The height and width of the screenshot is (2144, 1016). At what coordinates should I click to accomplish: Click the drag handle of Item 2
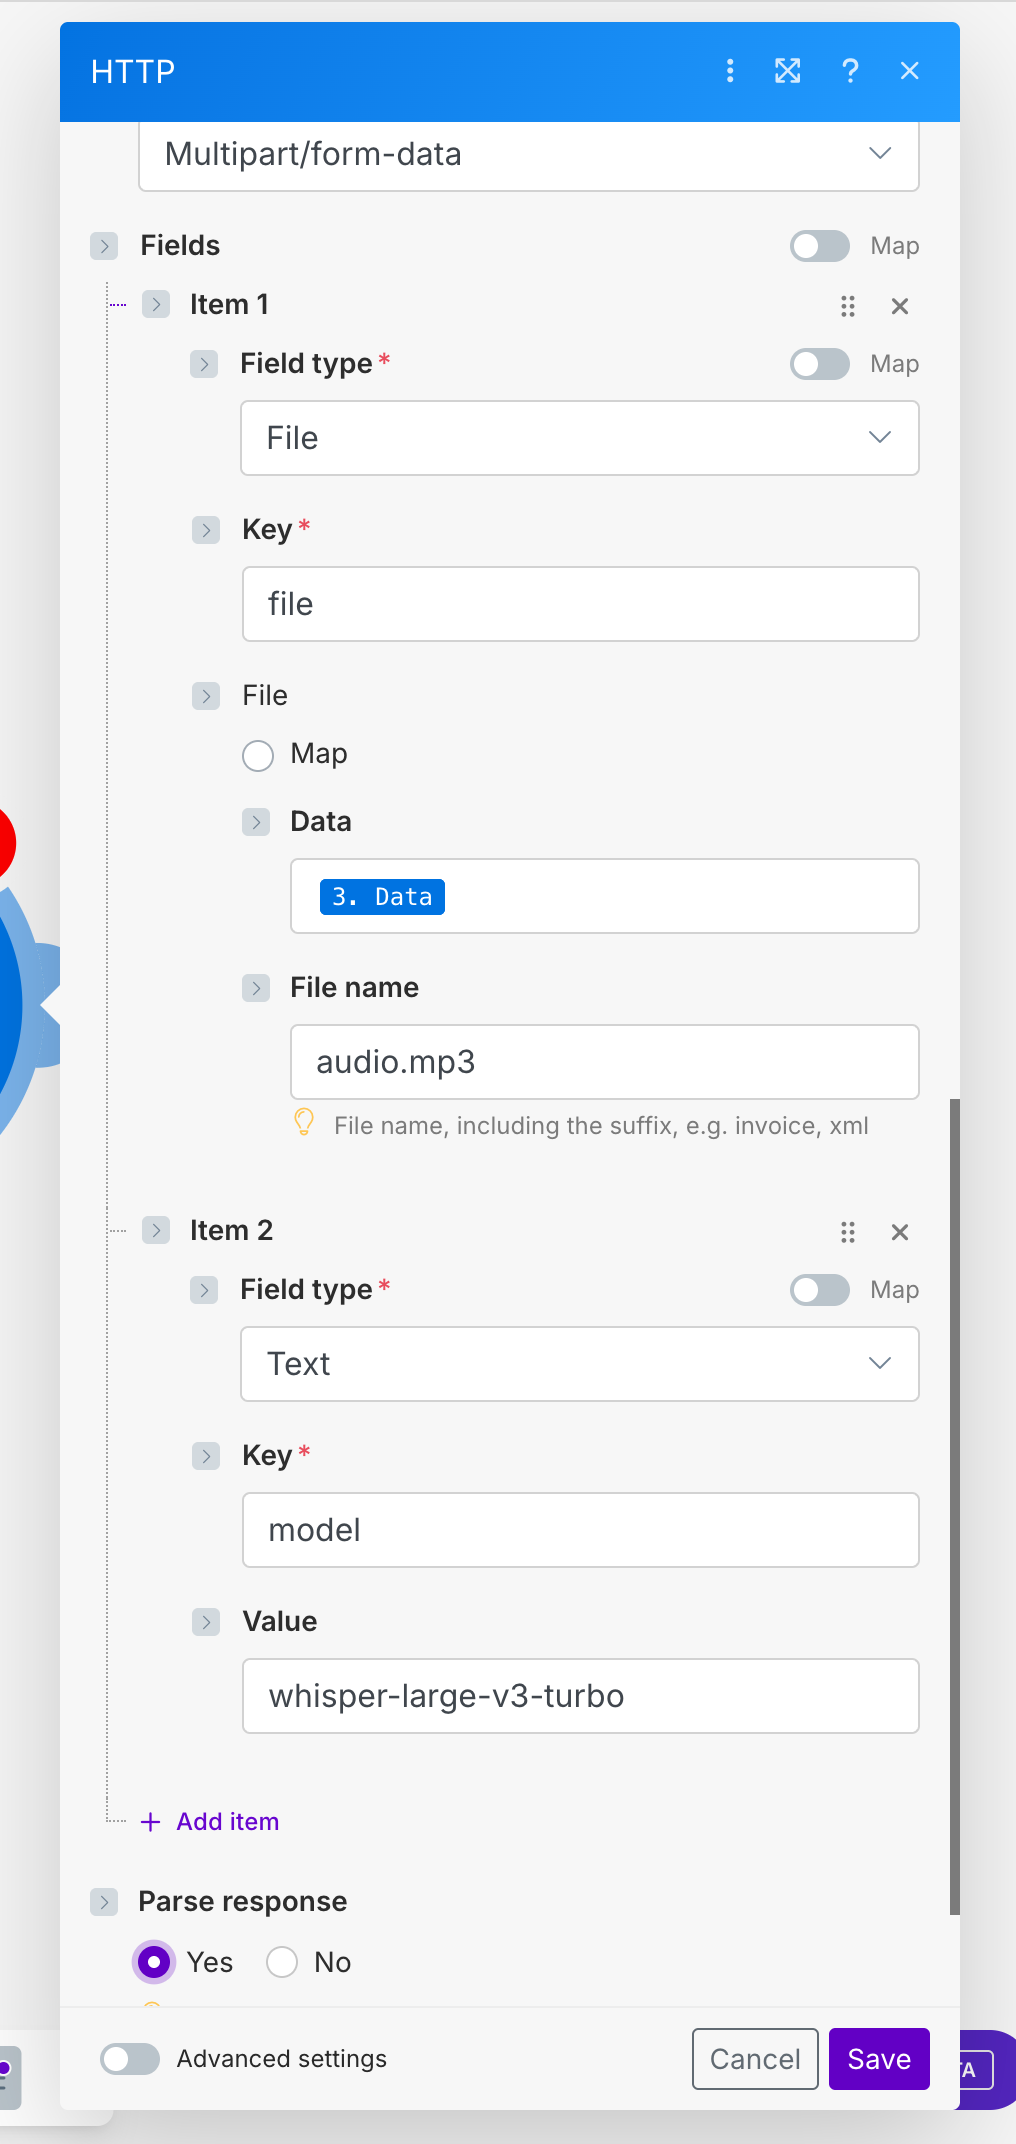point(848,1232)
